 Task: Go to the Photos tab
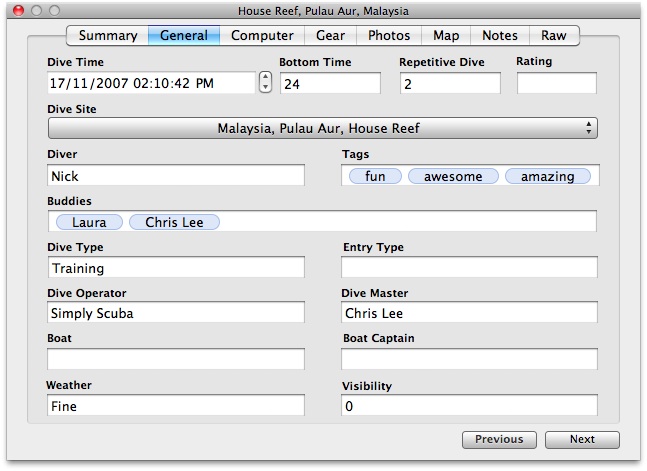coord(388,36)
